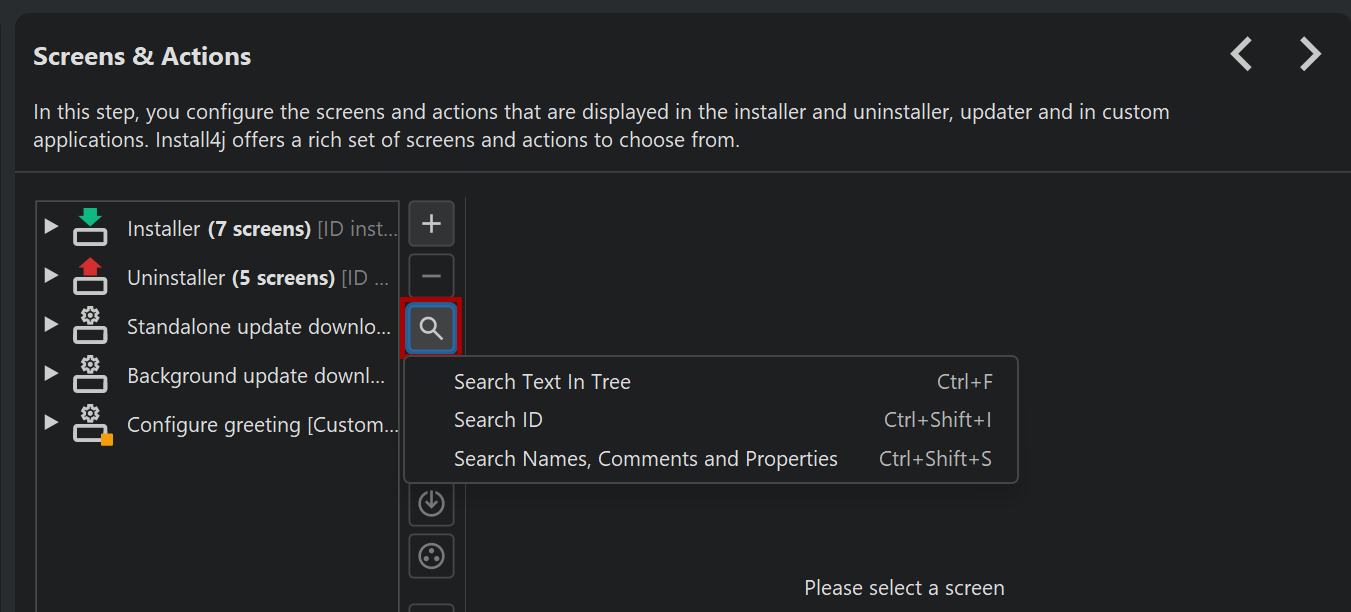Expand the Standalone update downloader node
Viewport: 1351px width, 612px height.
(51, 324)
